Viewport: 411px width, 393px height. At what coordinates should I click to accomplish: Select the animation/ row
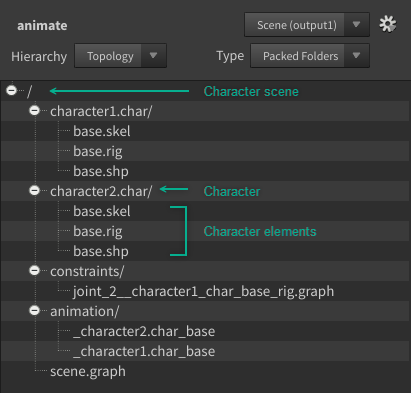pyautogui.click(x=205, y=311)
